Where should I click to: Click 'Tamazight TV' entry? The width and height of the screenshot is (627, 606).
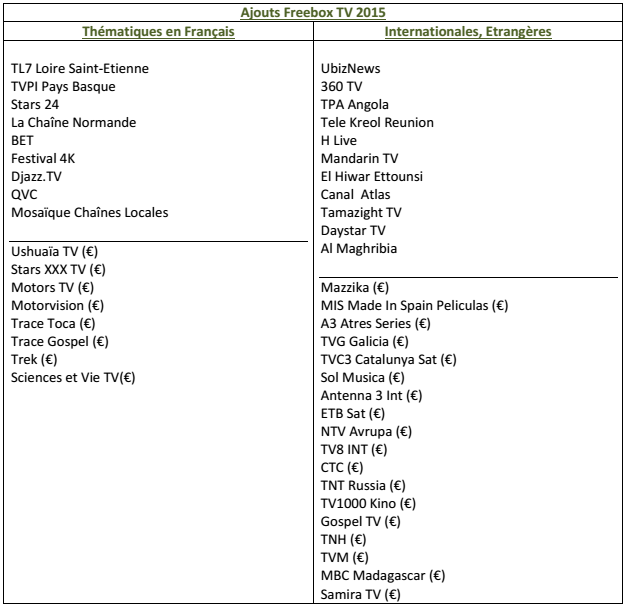361,213
